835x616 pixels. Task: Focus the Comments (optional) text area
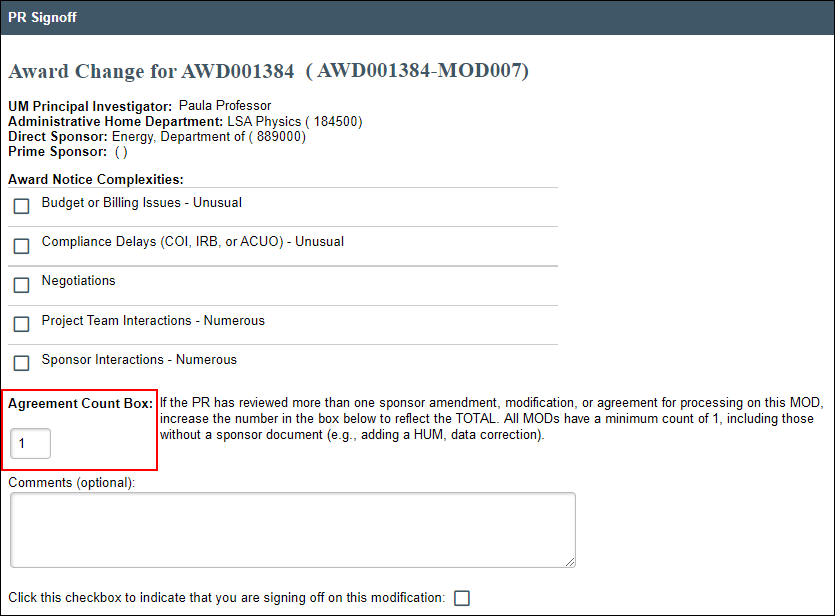pos(292,529)
